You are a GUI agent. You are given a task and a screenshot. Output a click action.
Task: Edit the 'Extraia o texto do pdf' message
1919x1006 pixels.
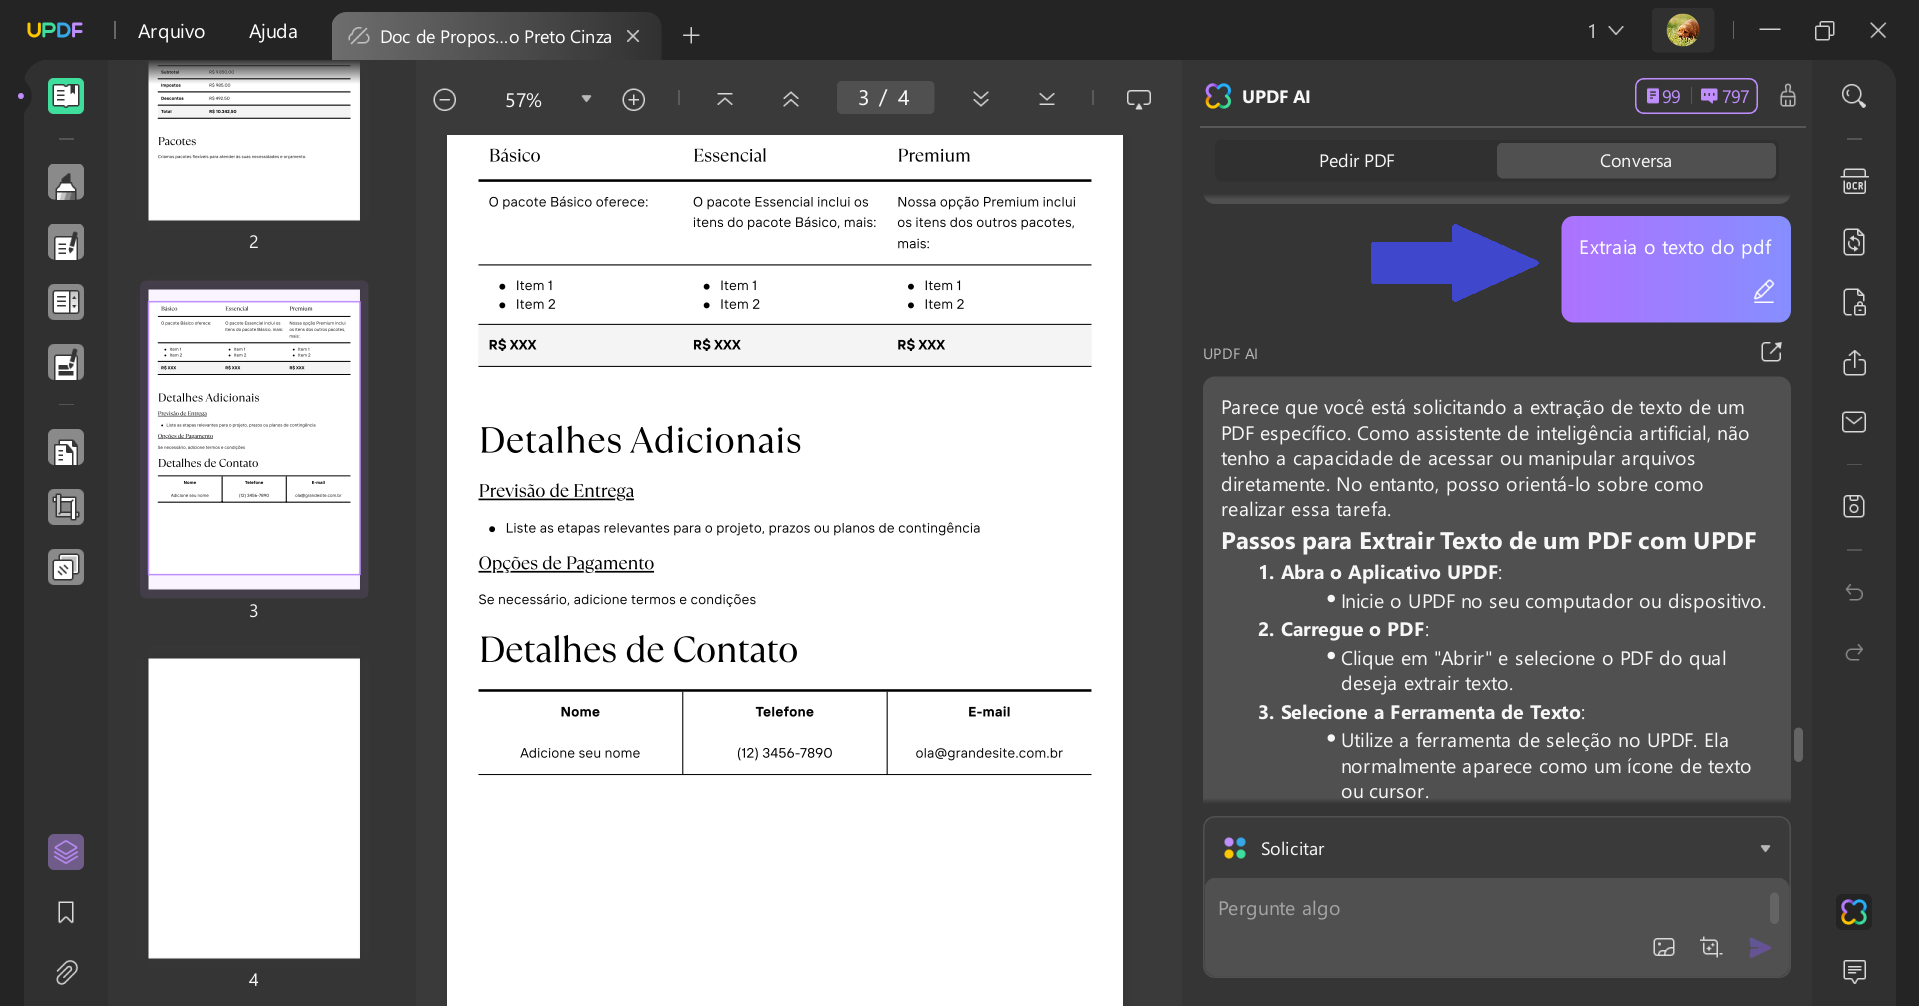(x=1764, y=291)
